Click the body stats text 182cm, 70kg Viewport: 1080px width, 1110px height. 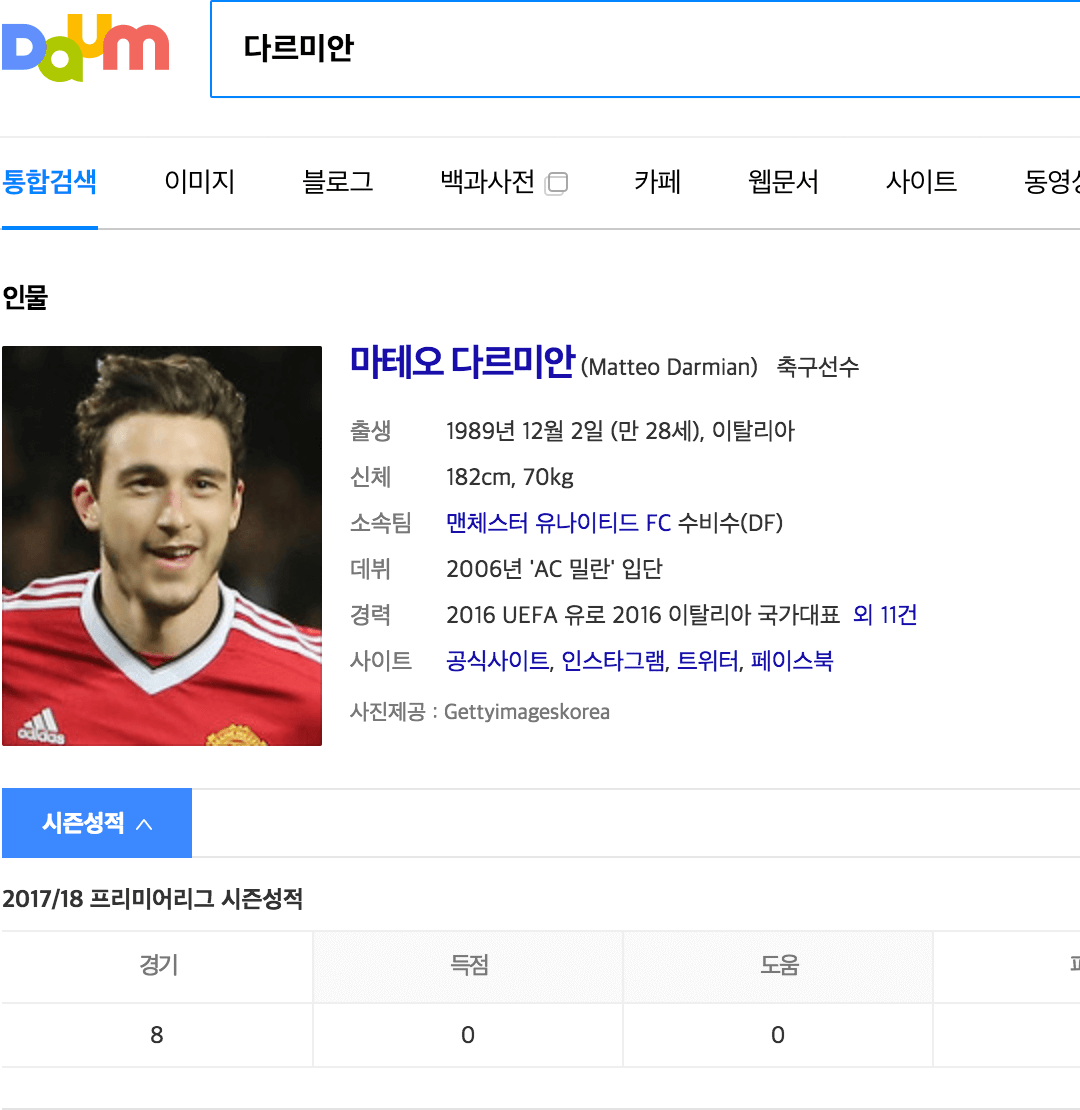[x=510, y=477]
